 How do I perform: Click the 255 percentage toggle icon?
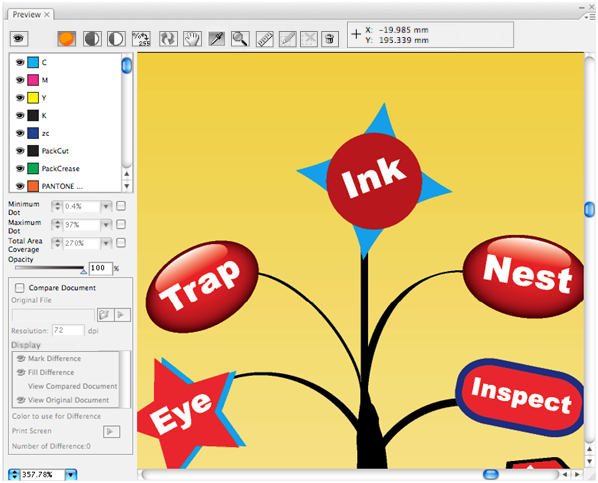[x=141, y=39]
